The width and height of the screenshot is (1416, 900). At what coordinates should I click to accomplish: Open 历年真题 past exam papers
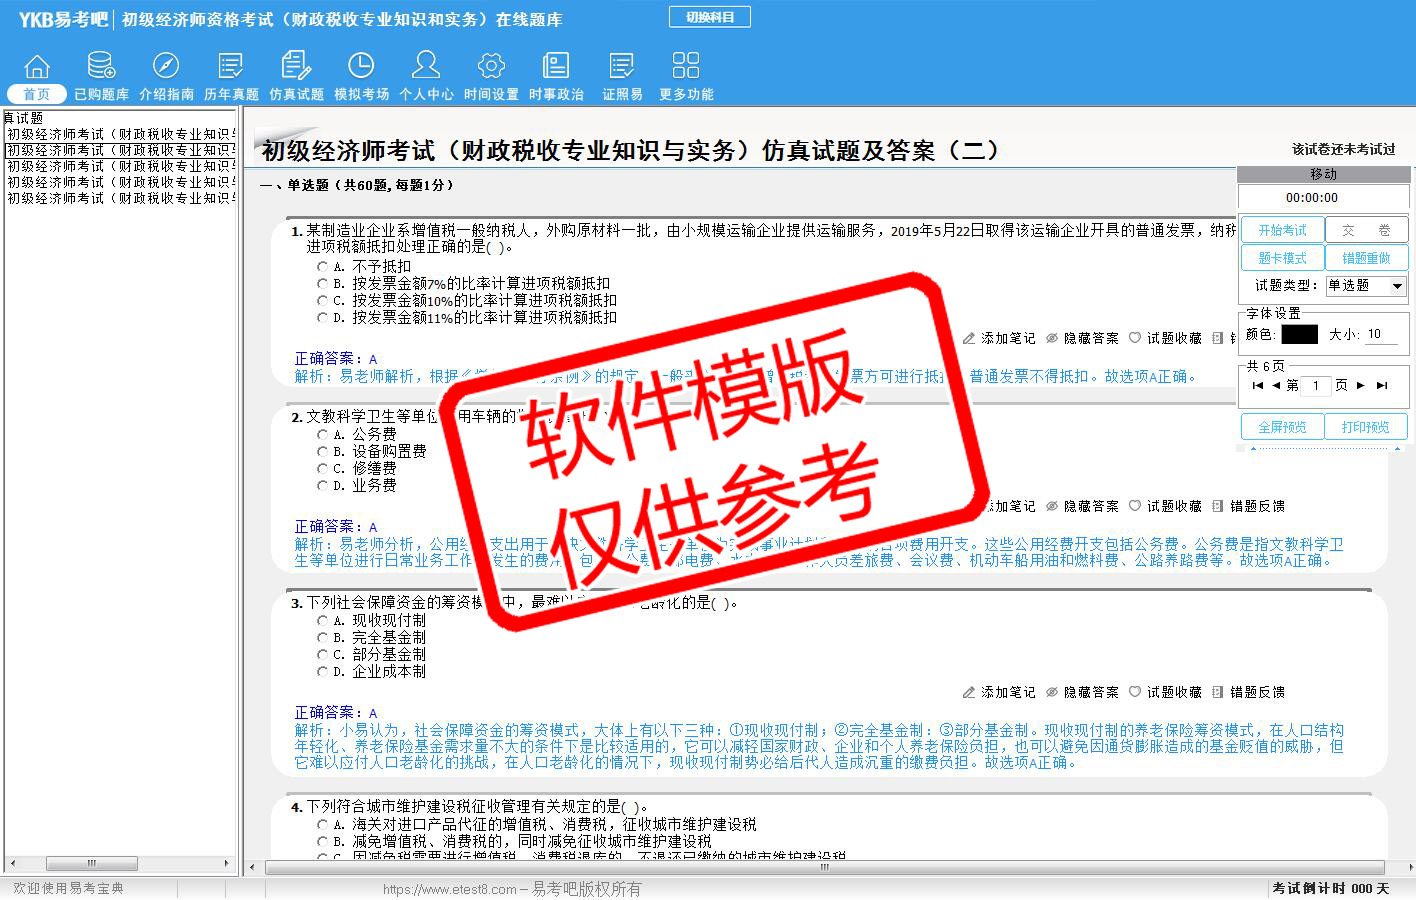[x=231, y=67]
